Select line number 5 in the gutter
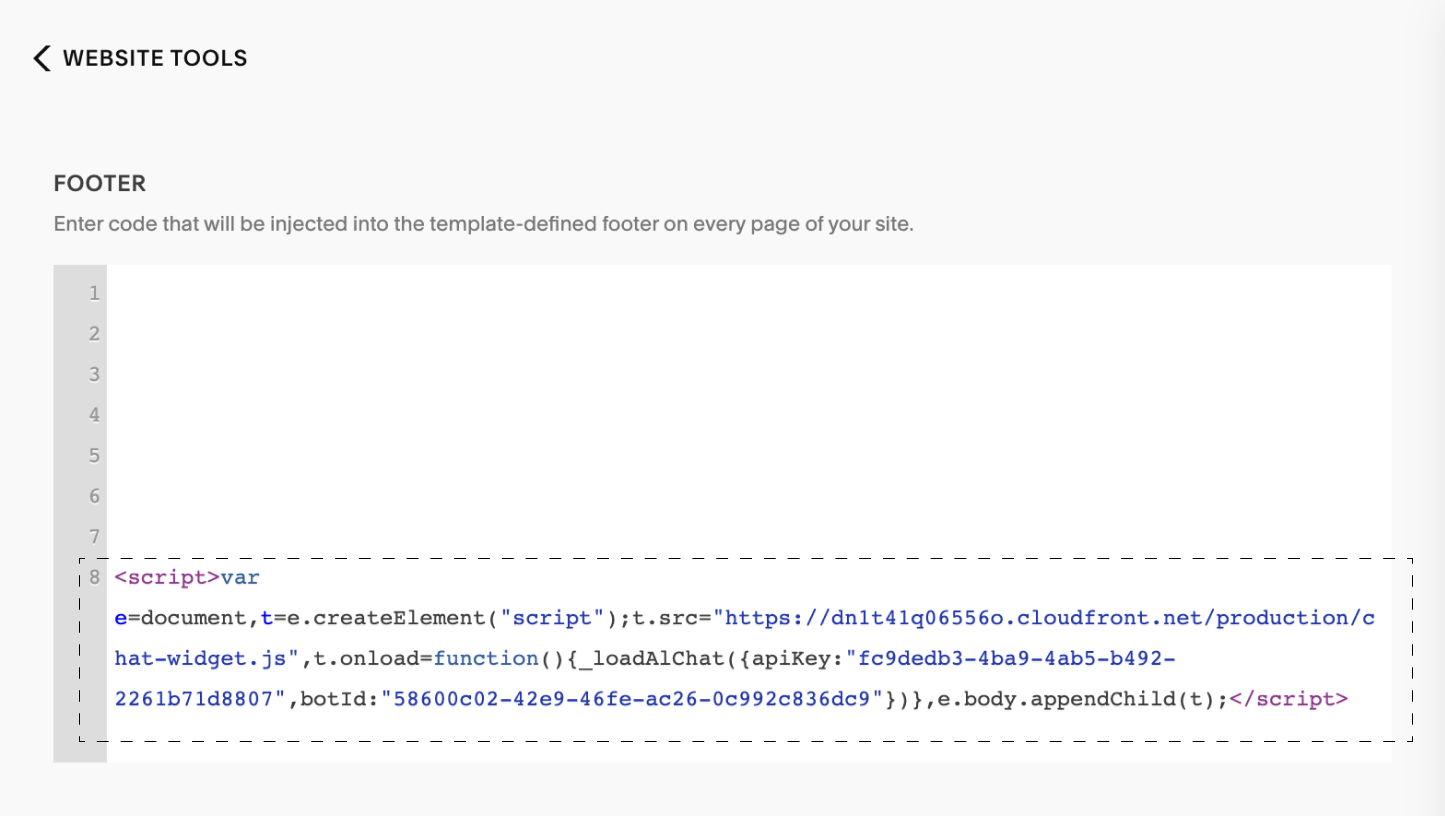 95,456
